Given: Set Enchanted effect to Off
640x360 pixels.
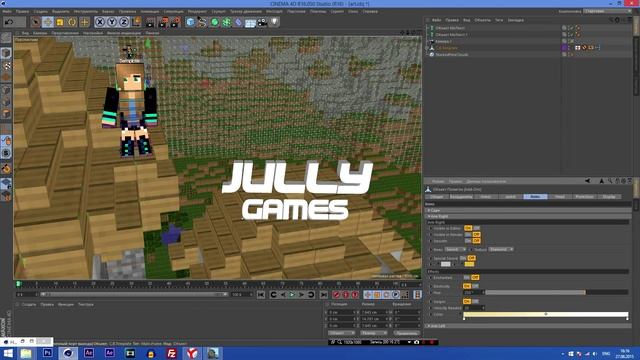Looking at the screenshot, I should pos(475,278).
